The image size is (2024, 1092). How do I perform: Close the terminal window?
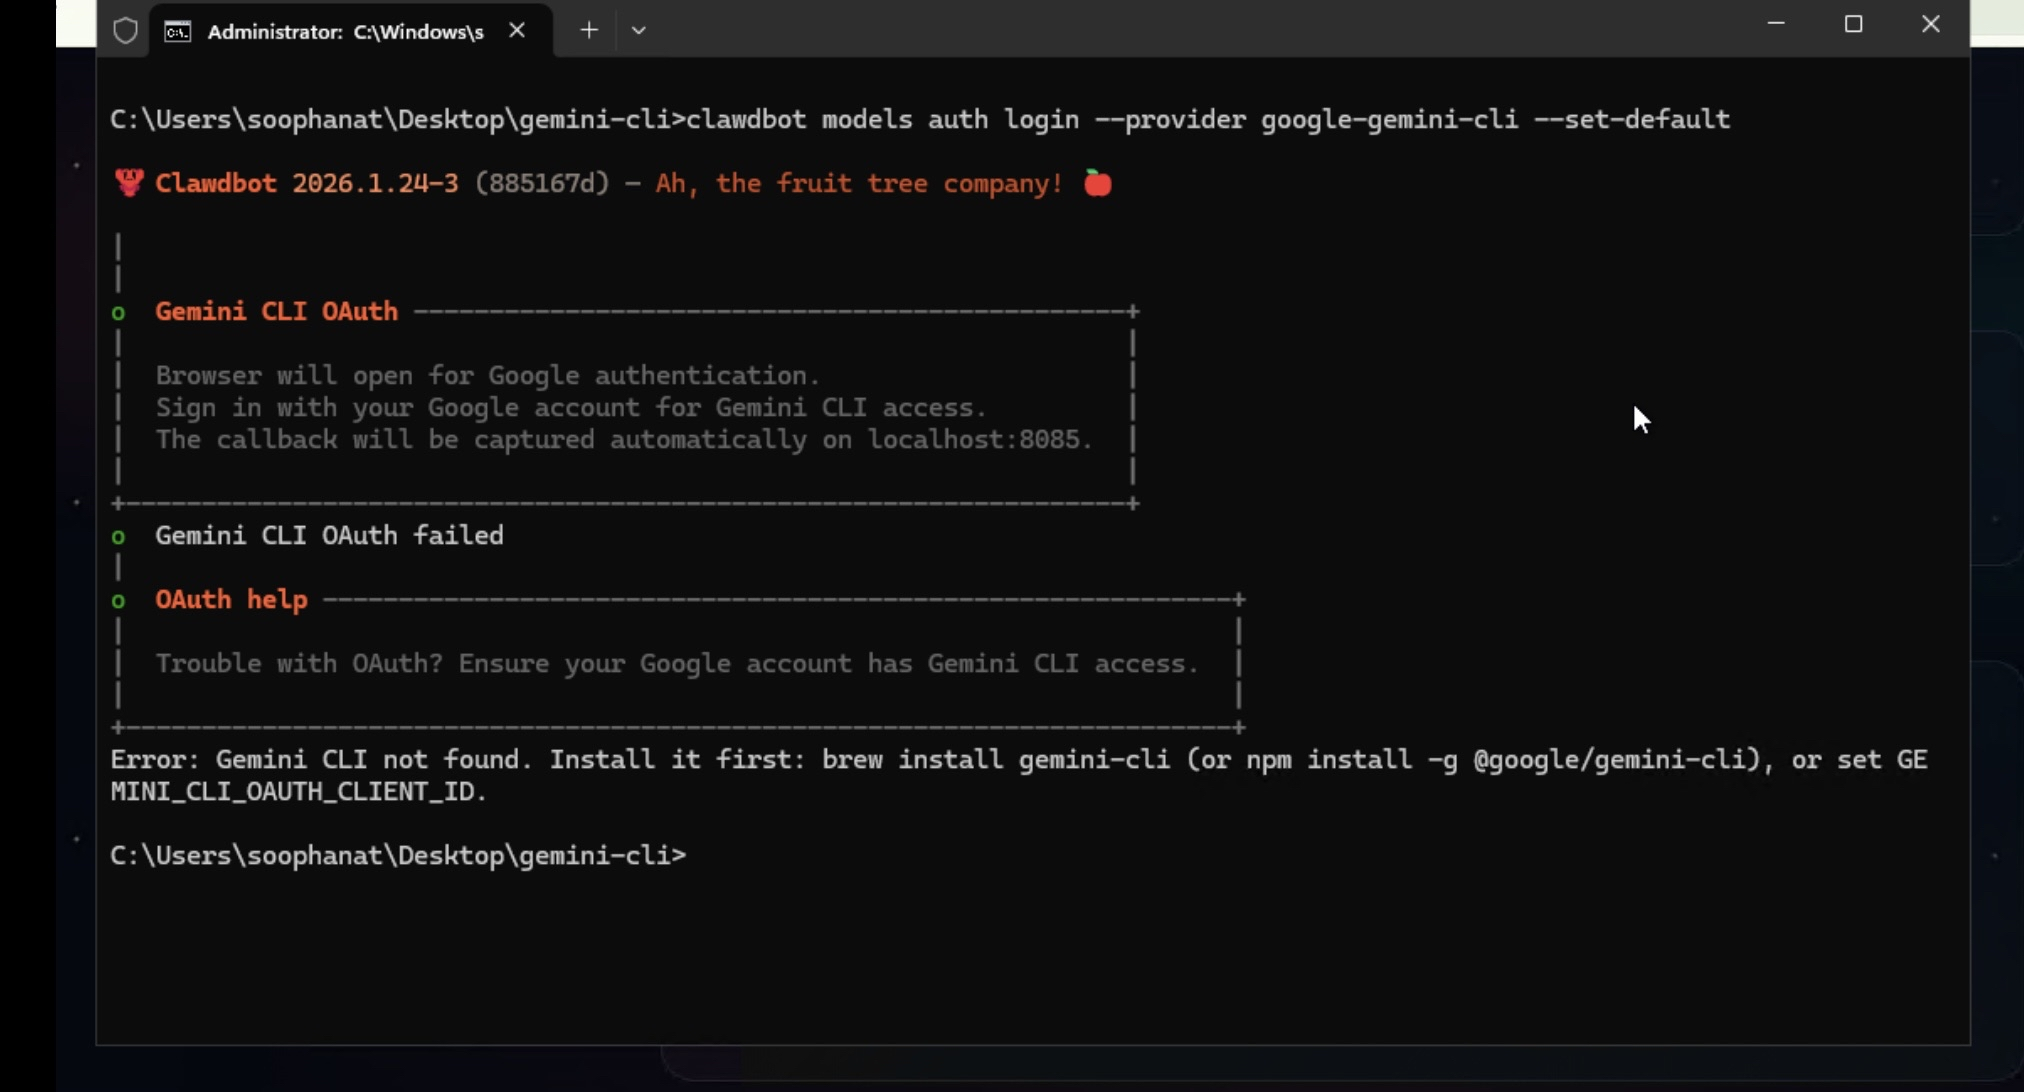coord(1930,24)
